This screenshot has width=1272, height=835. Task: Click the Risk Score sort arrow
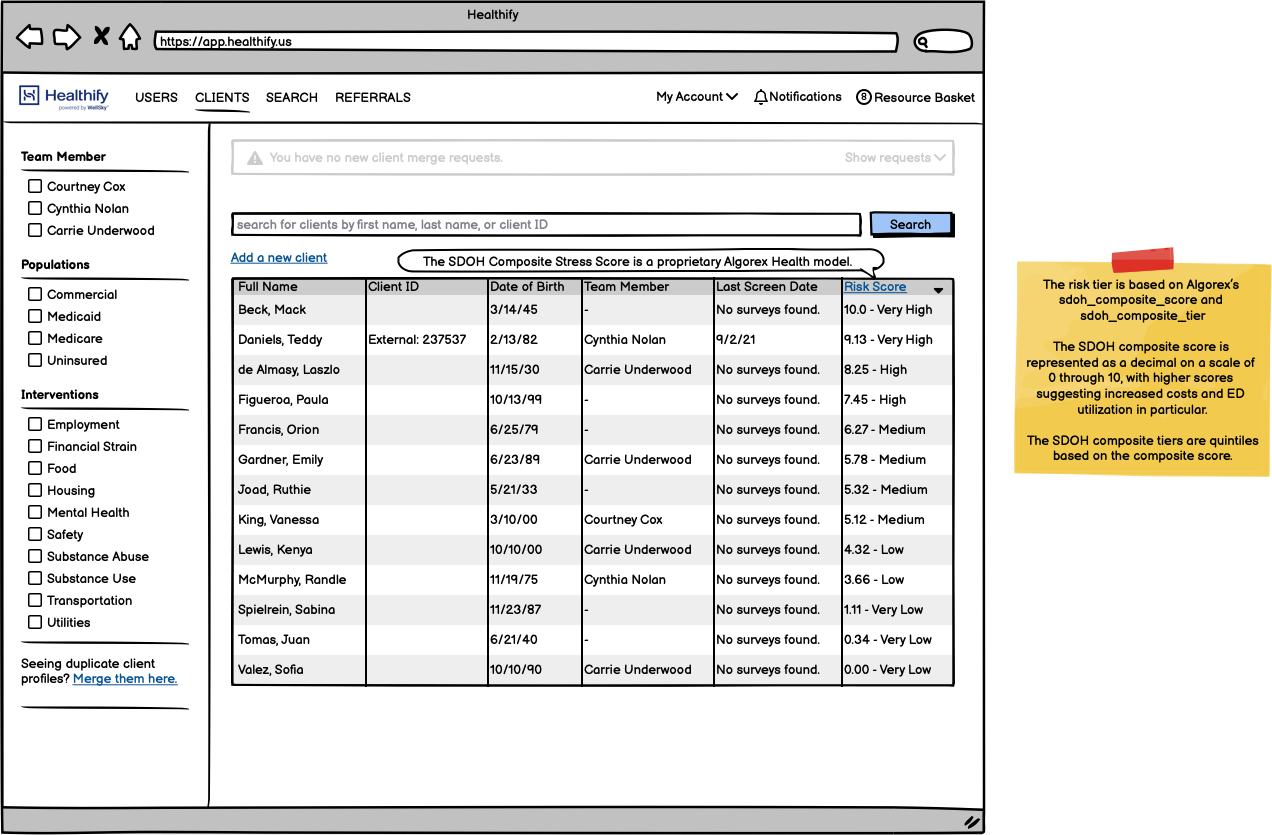(938, 290)
